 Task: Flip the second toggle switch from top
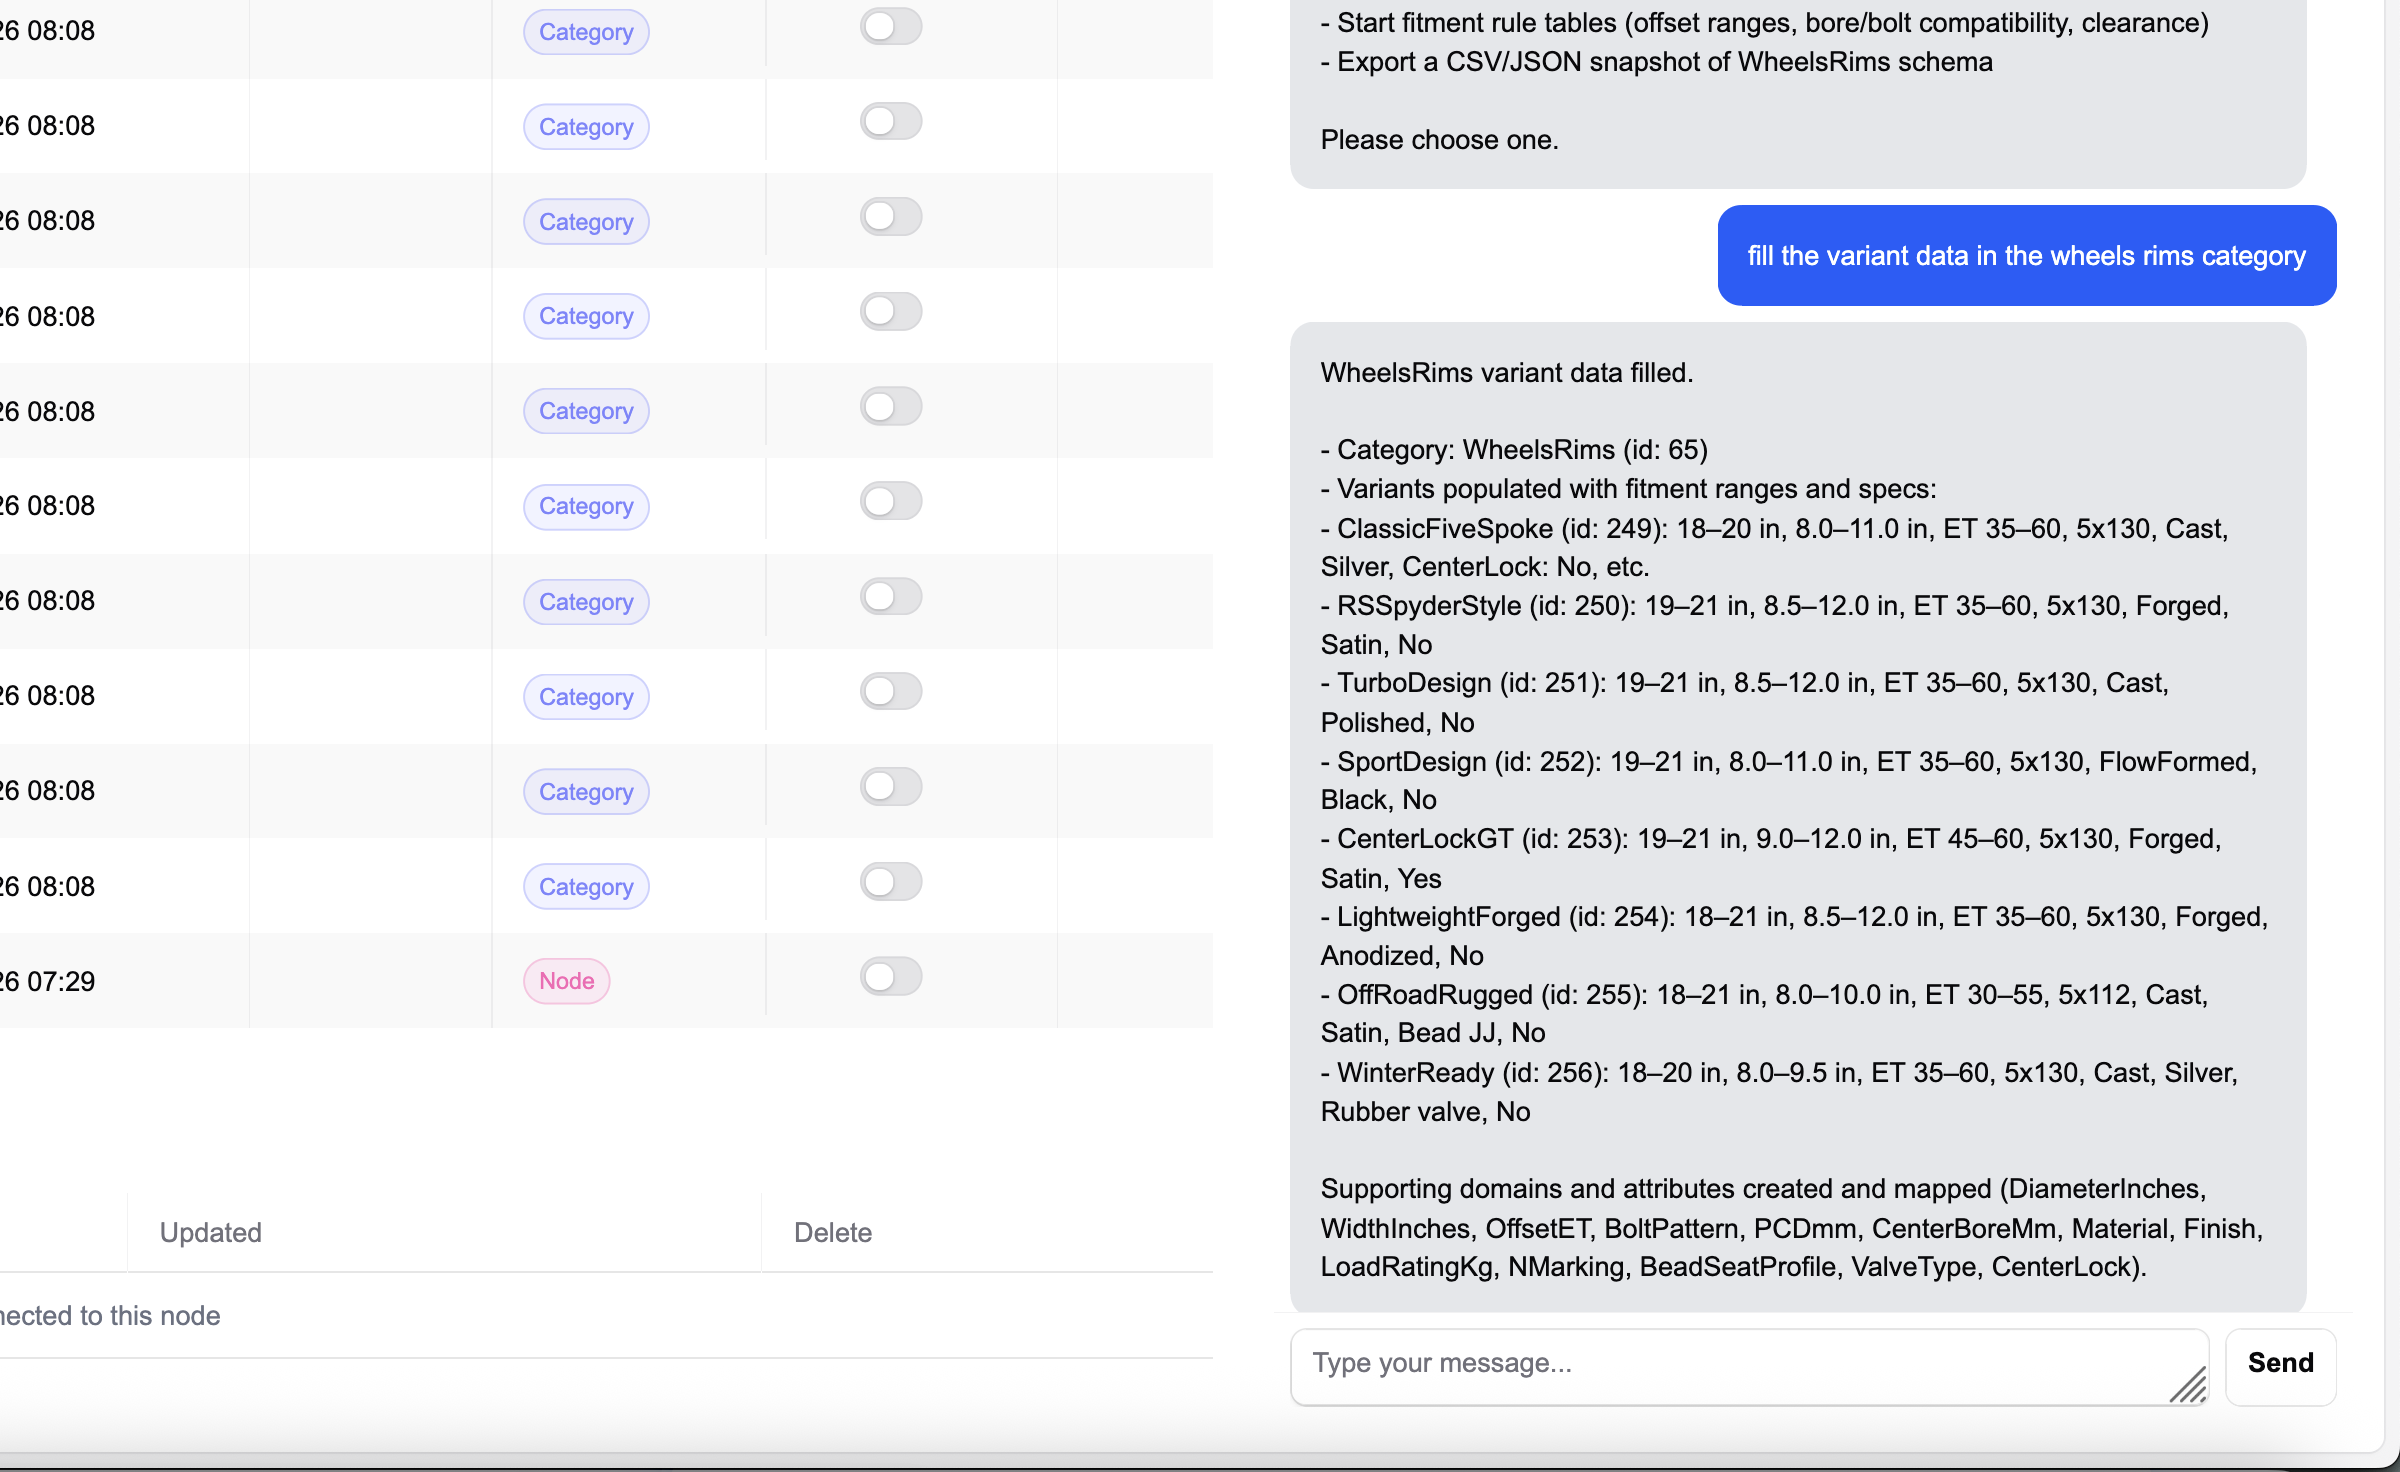tap(890, 121)
